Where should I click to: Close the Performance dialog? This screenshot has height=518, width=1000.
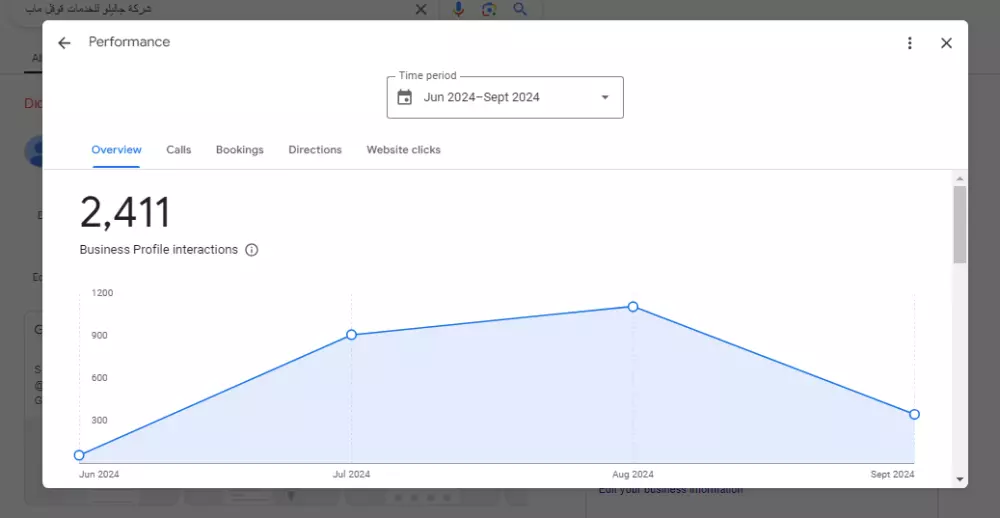946,43
